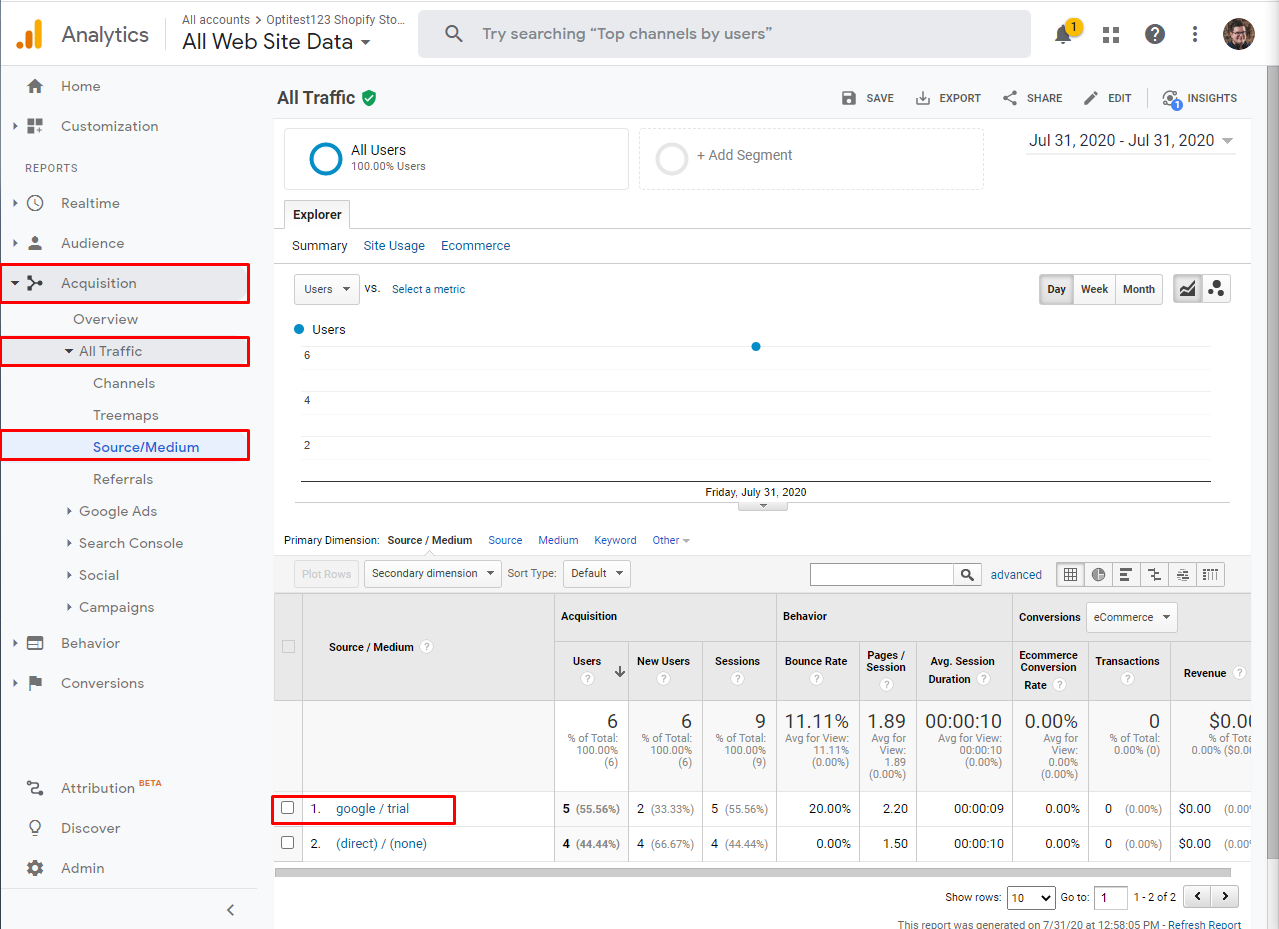1279x929 pixels.
Task: Switch to the Site Usage tab
Action: [394, 246]
